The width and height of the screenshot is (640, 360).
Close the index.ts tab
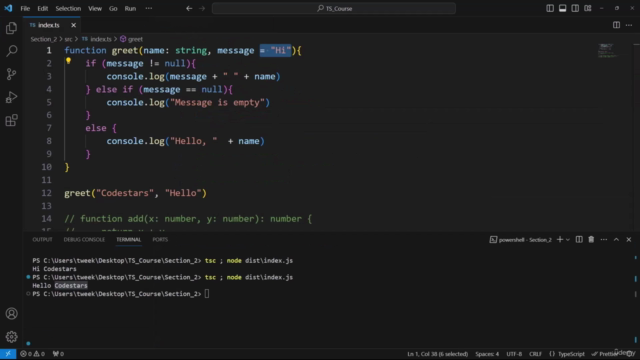pyautogui.click(x=73, y=25)
